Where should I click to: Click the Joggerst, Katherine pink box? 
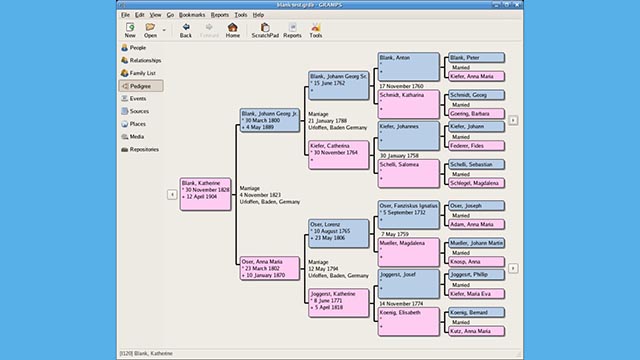339,303
